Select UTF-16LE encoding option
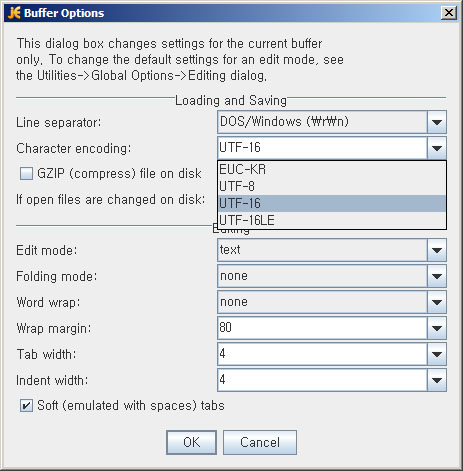Viewport: 463px width, 471px height. [x=332, y=220]
